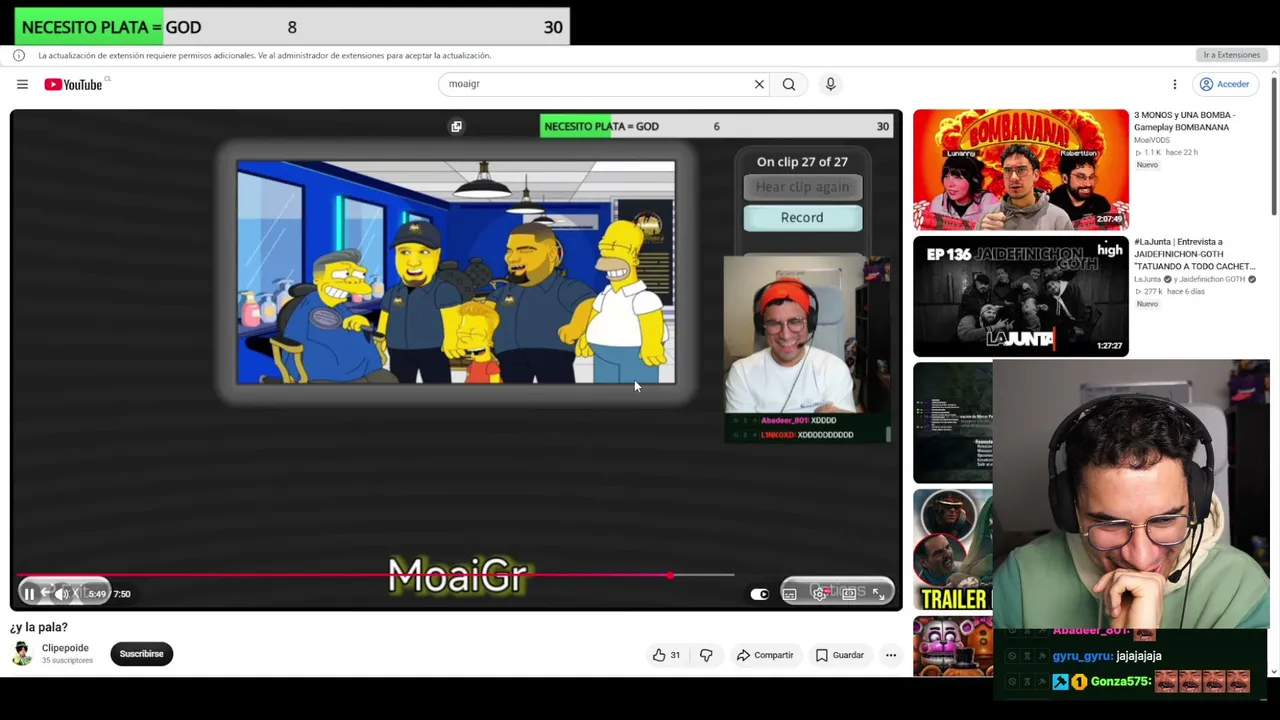1280x720 pixels.
Task: Open the Clipepoide channel name link
Action: tap(65, 648)
